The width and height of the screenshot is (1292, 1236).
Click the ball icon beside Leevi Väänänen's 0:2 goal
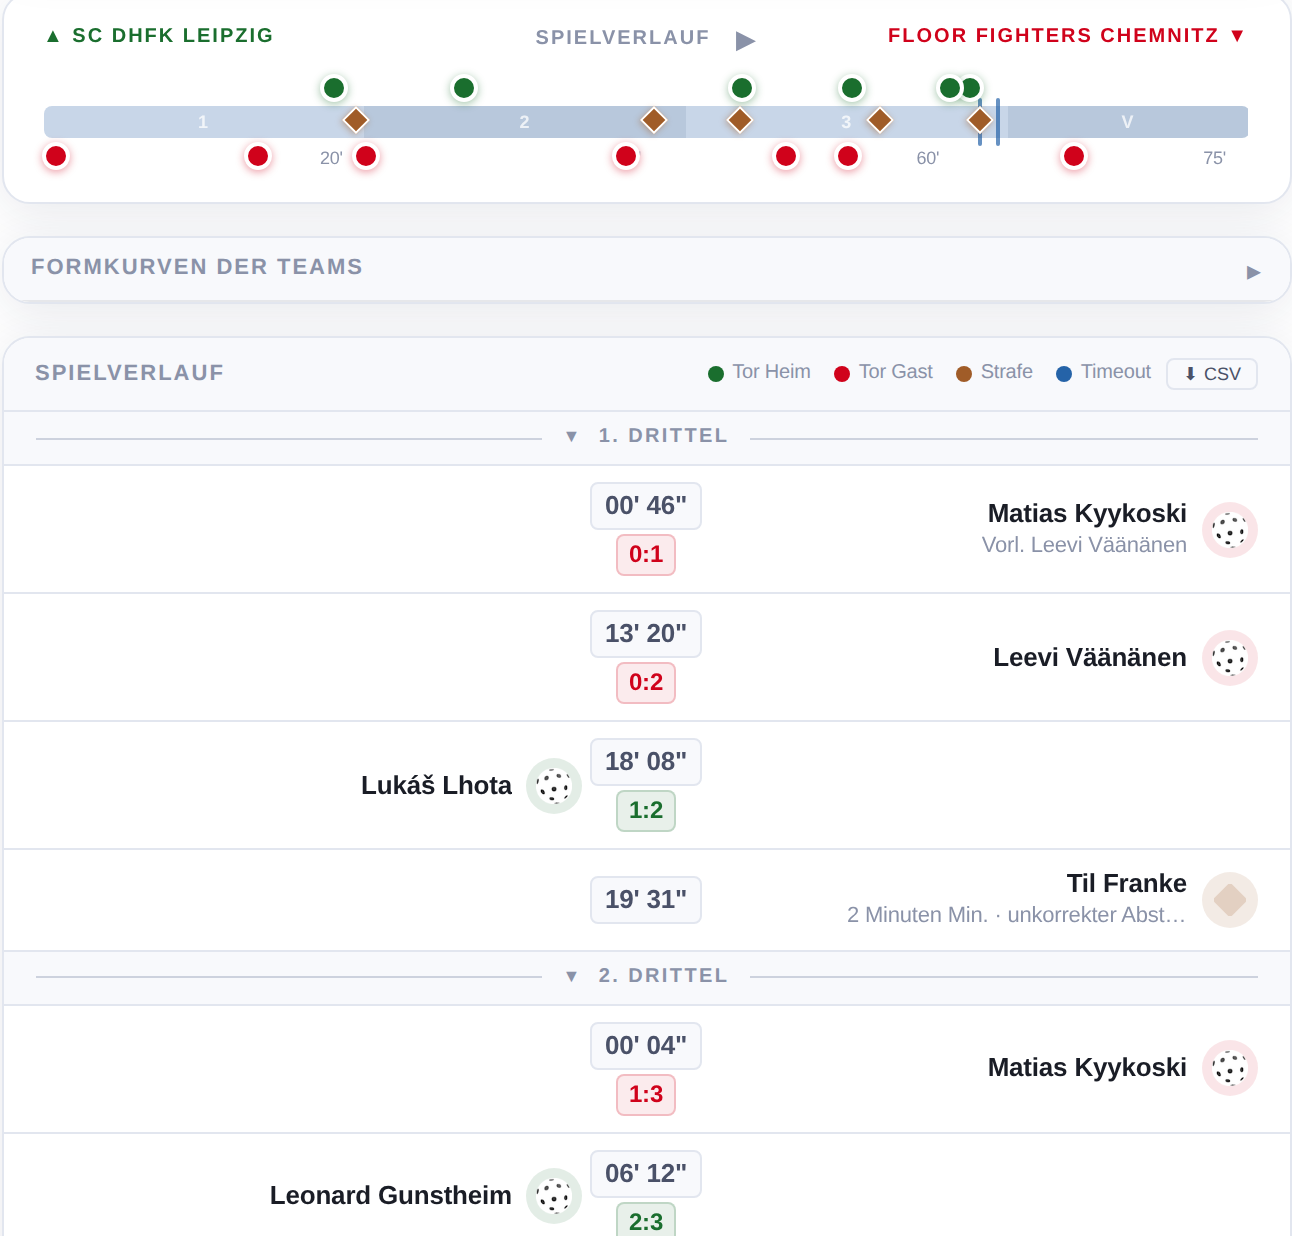(1230, 658)
